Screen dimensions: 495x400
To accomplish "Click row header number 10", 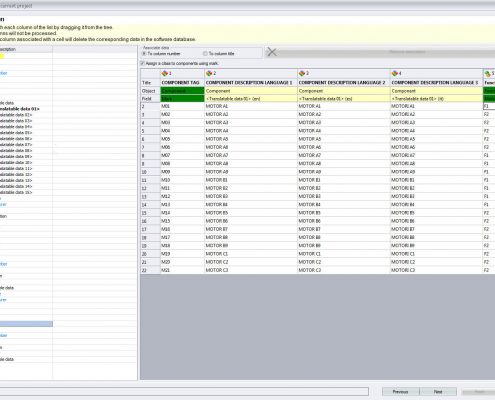I will coord(151,172).
